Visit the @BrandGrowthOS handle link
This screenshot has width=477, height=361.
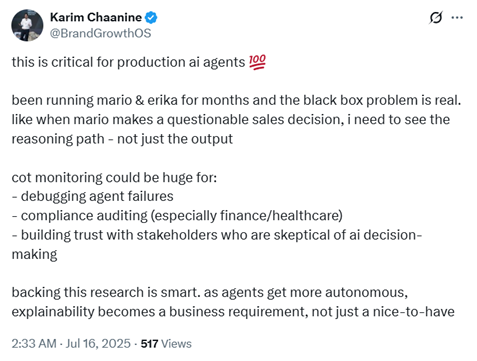(x=100, y=33)
